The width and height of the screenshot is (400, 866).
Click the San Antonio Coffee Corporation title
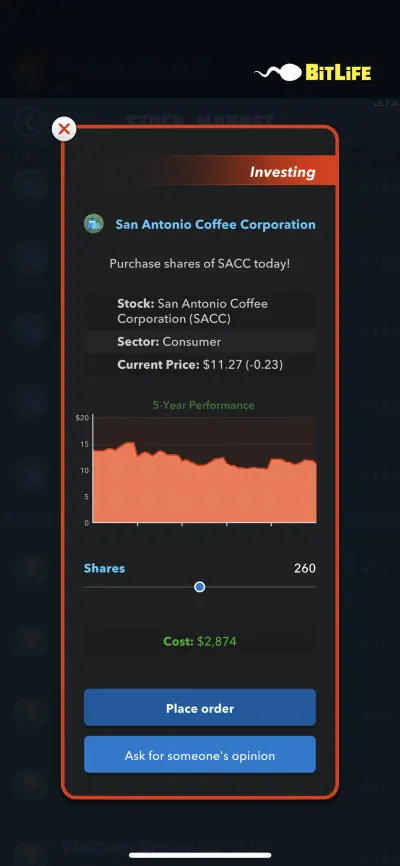coord(215,224)
